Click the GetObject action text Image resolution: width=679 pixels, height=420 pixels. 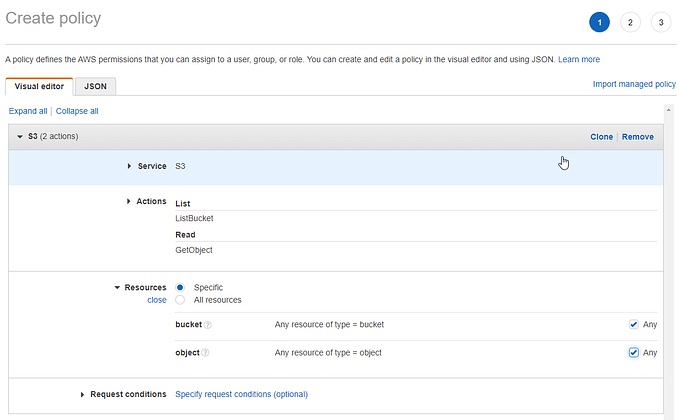(194, 250)
